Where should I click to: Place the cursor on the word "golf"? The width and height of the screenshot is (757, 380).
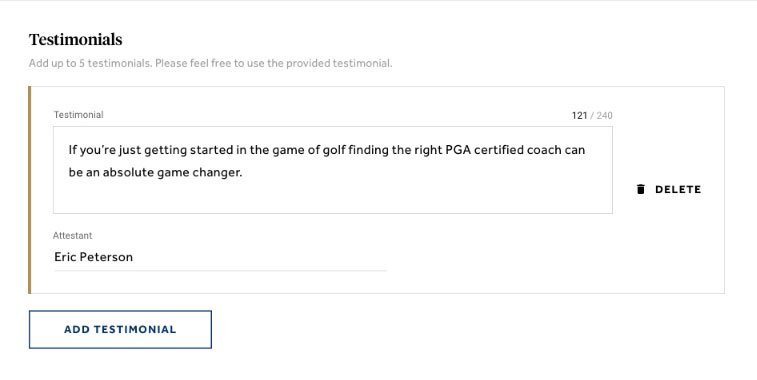tap(334, 150)
